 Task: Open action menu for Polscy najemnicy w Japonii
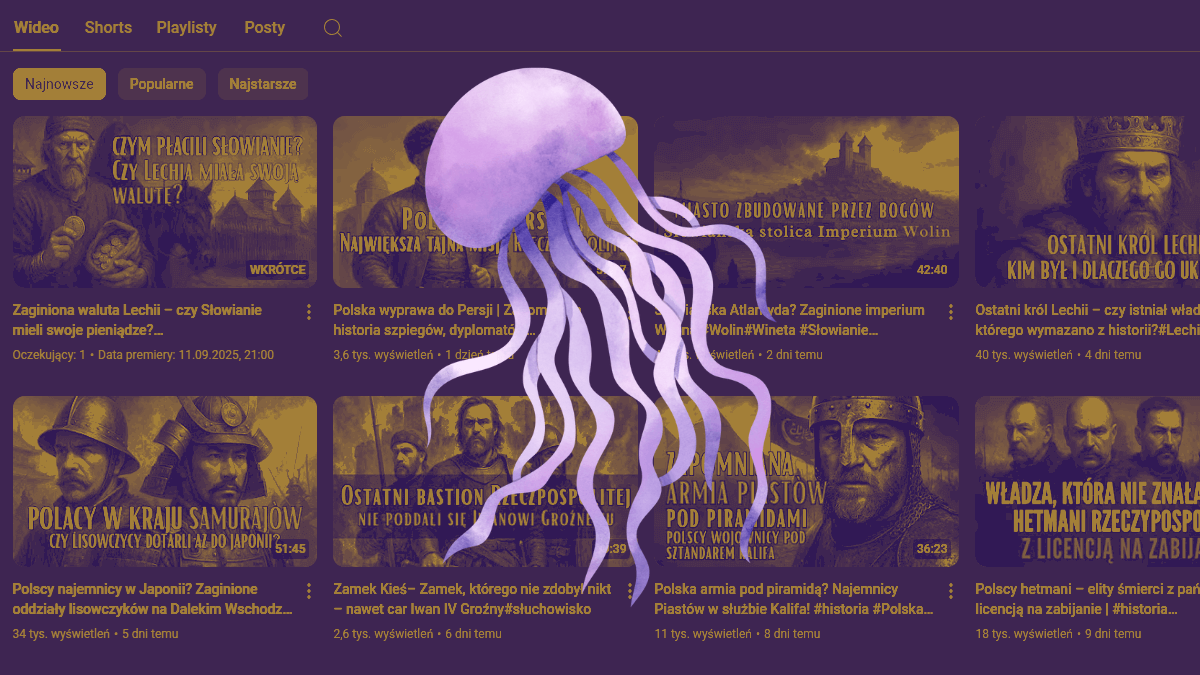[309, 591]
